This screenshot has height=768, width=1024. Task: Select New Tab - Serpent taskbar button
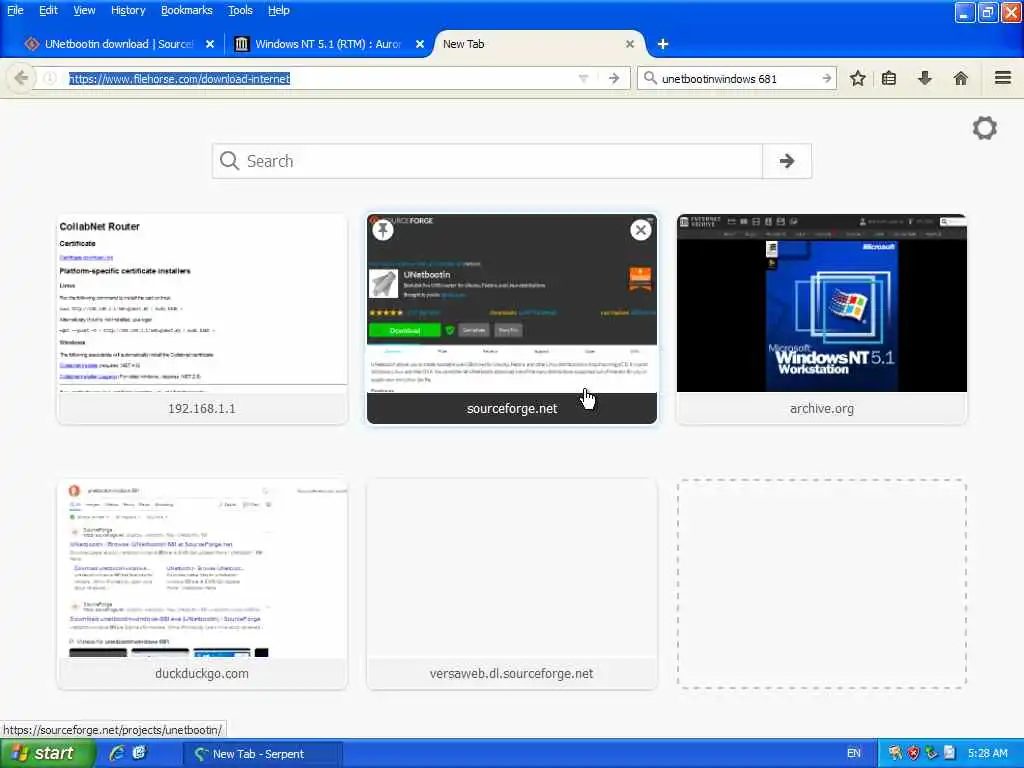pyautogui.click(x=261, y=754)
